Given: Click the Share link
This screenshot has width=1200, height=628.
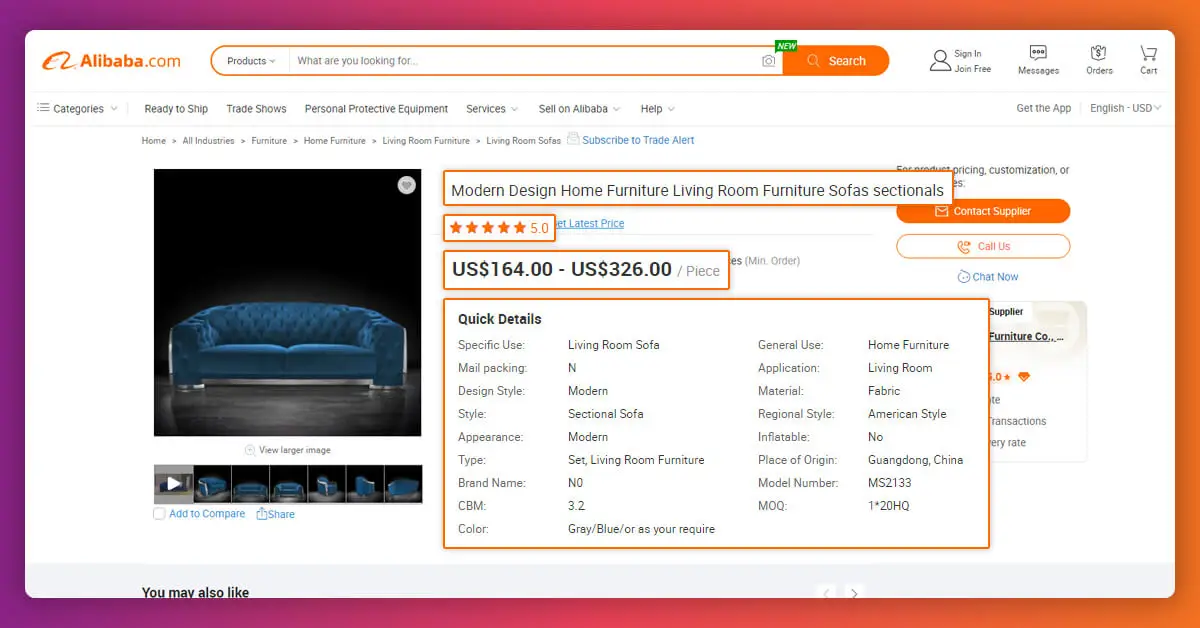Looking at the screenshot, I should [276, 514].
